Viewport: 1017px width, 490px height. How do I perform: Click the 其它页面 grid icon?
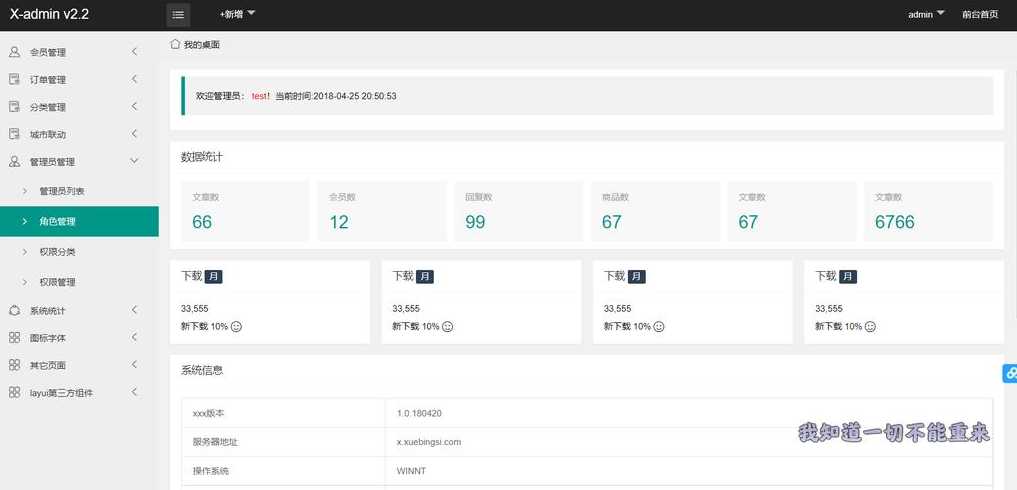[x=14, y=365]
